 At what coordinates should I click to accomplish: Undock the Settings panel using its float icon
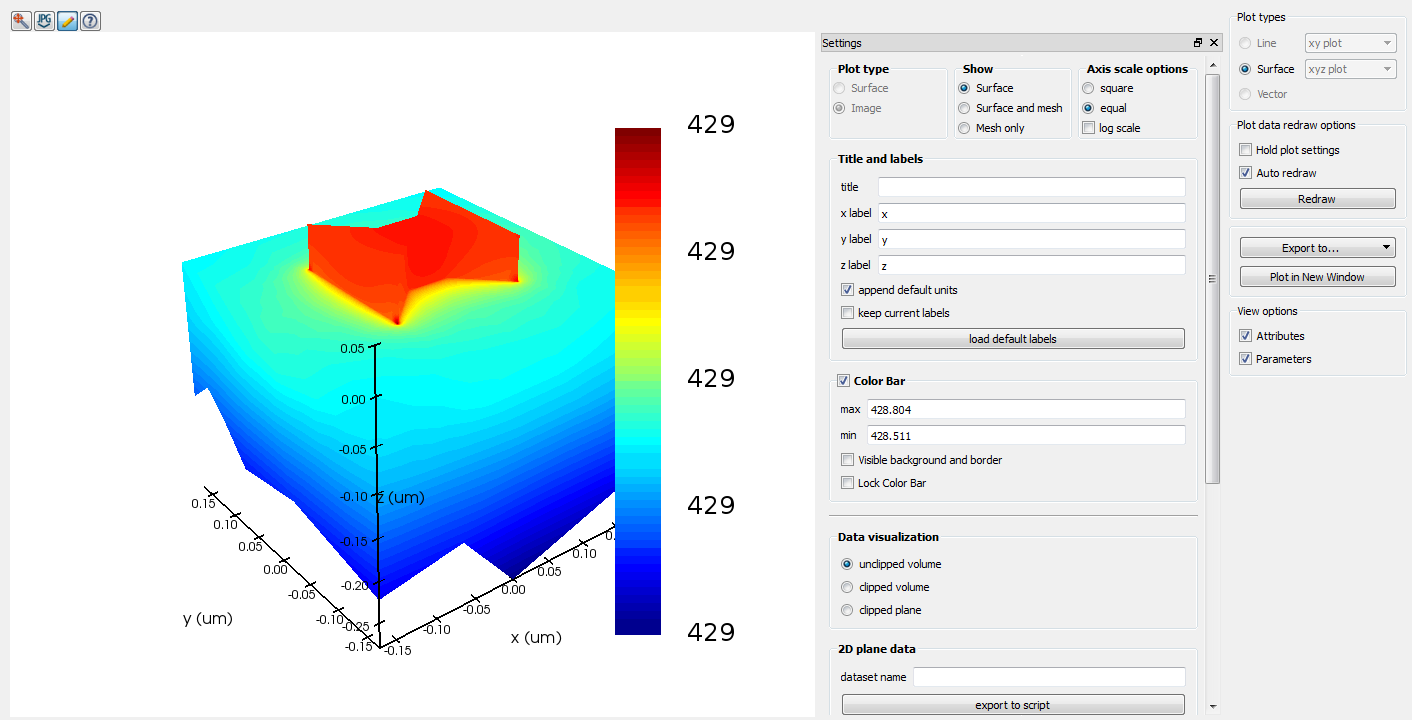[x=1197, y=42]
